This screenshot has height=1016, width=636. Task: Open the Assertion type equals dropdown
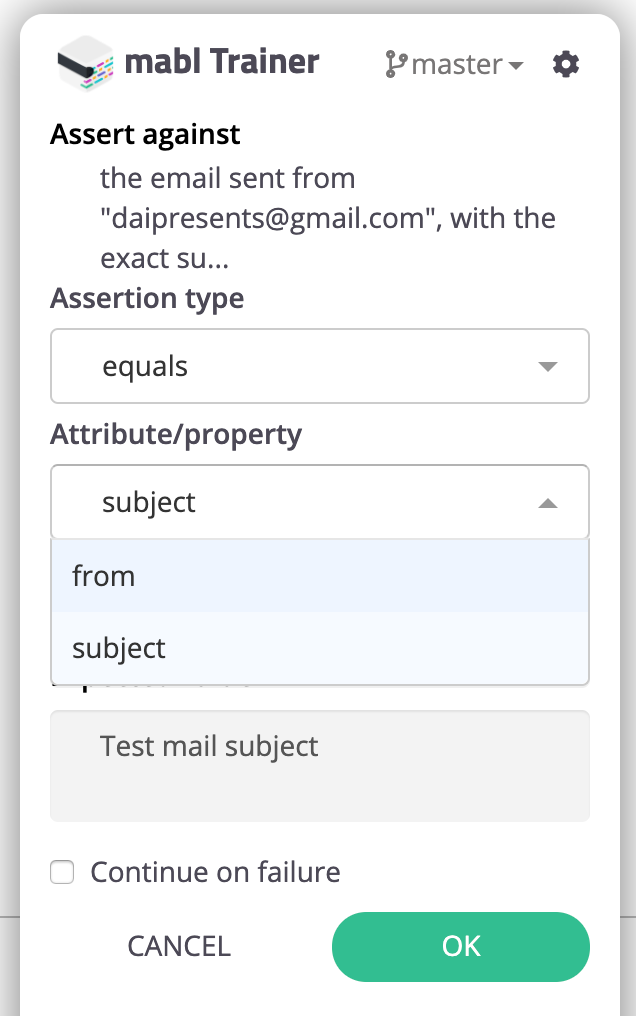coord(320,366)
